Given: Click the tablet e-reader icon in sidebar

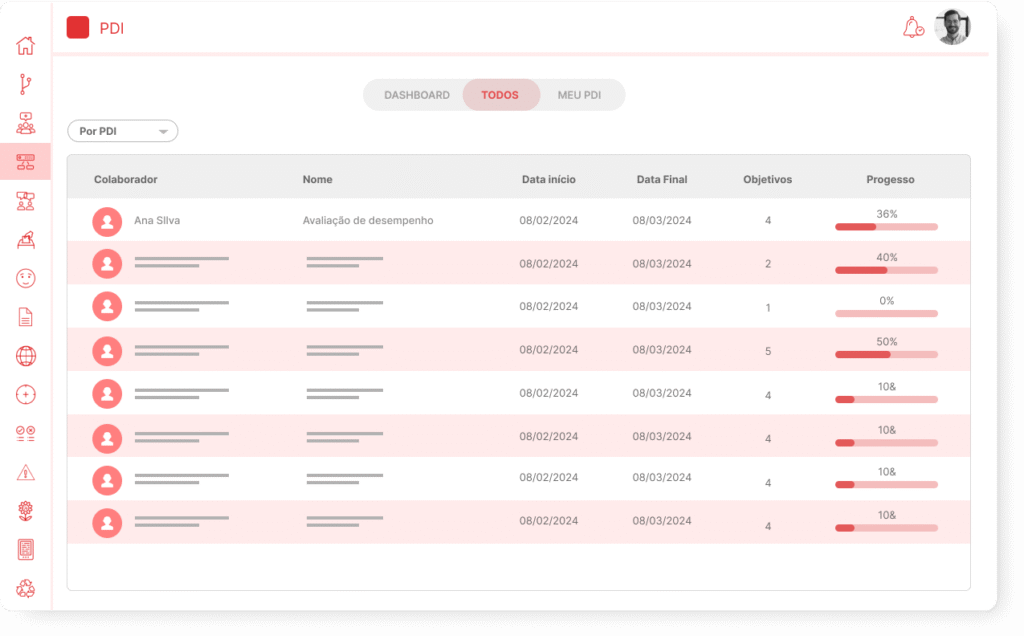Looking at the screenshot, I should (25, 549).
